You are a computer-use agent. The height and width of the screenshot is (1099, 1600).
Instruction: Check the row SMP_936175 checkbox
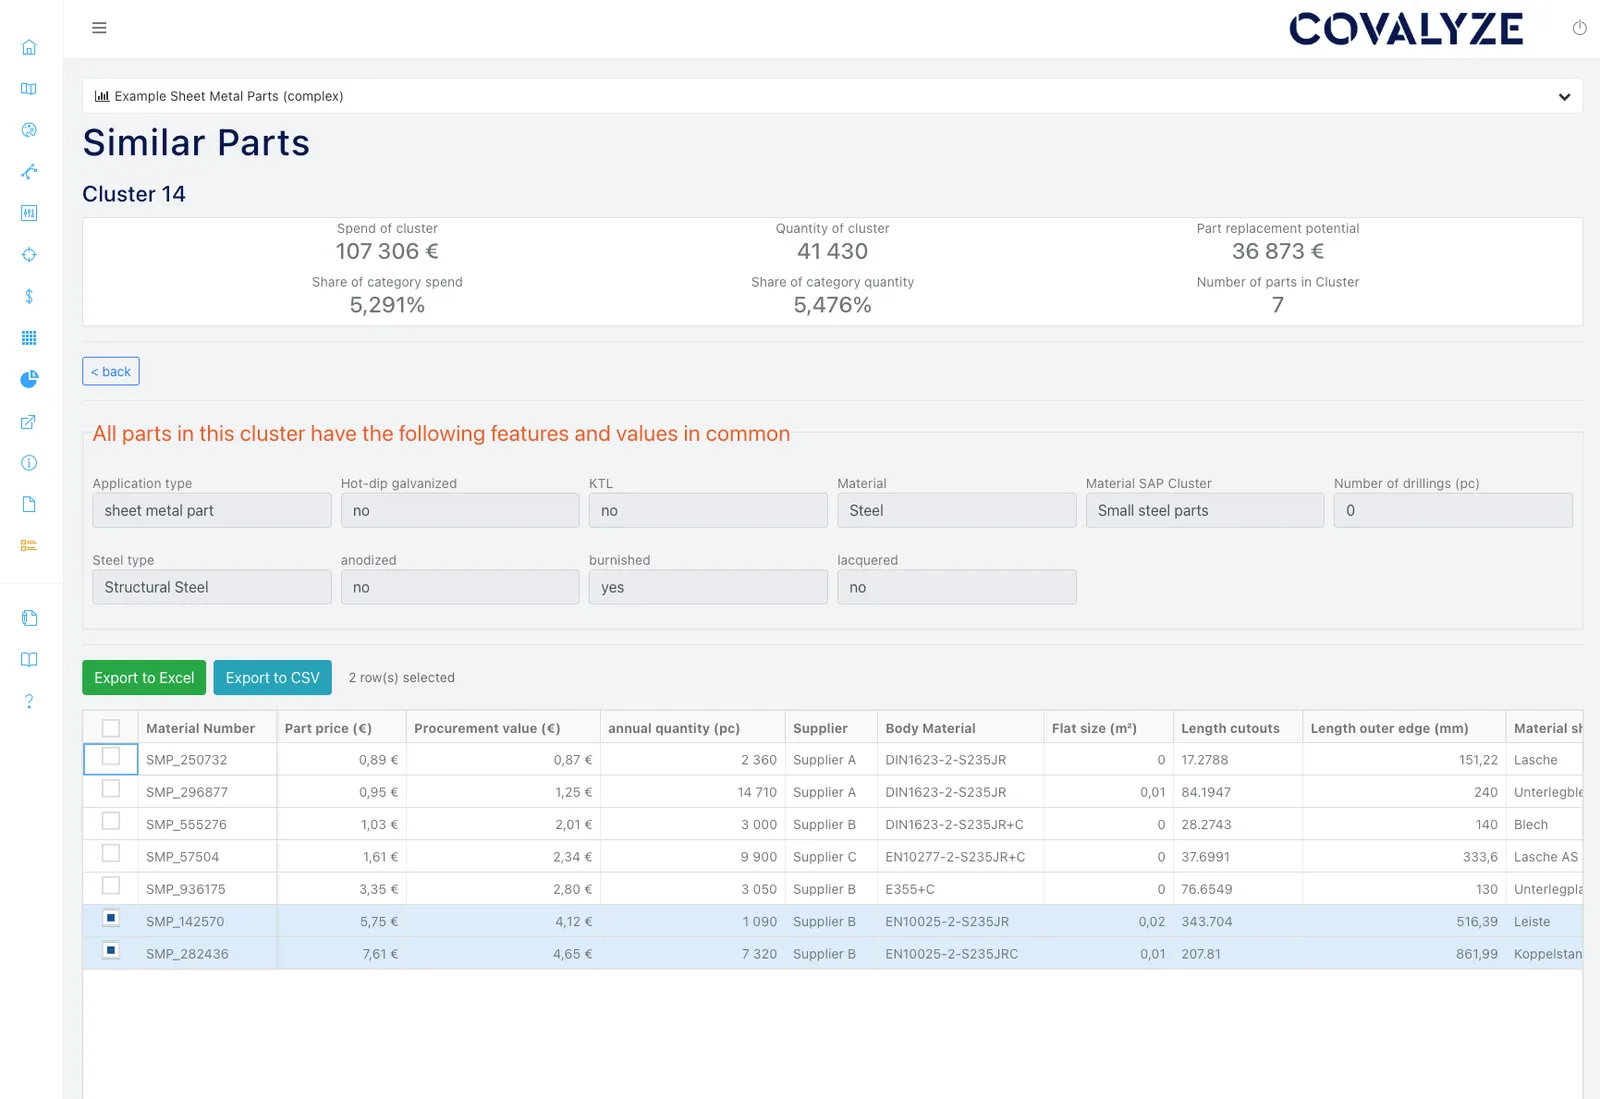pos(111,886)
